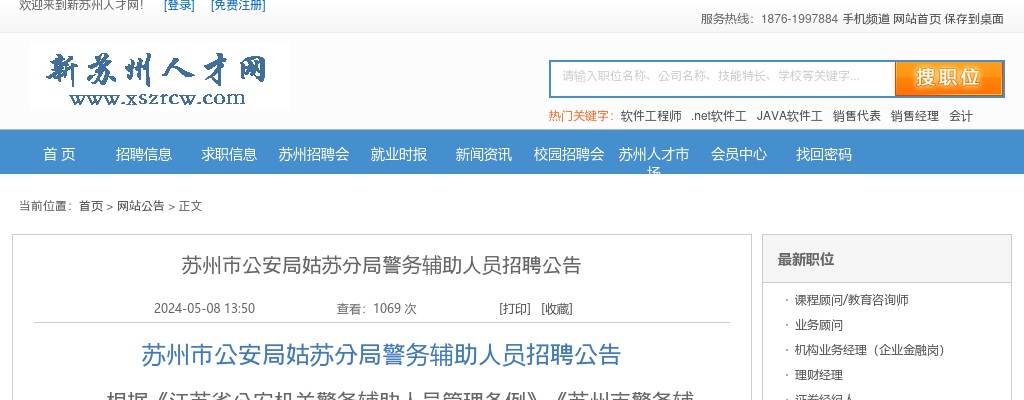This screenshot has width=1024, height=400.
Task: Click the orange 搜职位 search button
Action: click(948, 78)
